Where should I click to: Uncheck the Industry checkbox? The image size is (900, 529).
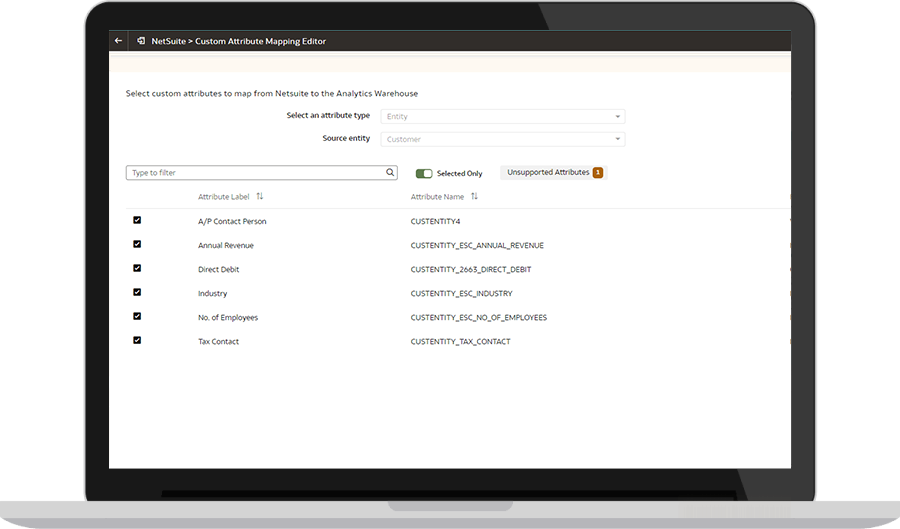click(137, 292)
